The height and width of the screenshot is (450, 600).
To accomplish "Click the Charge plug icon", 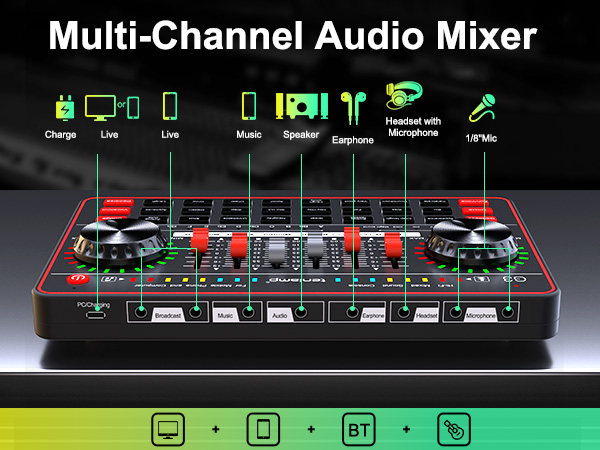I will click(x=65, y=108).
